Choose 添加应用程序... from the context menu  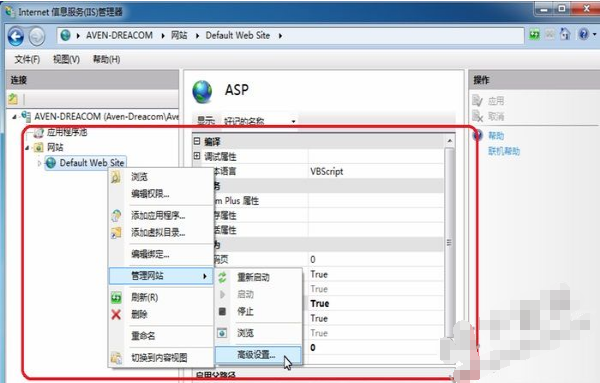(x=158, y=215)
